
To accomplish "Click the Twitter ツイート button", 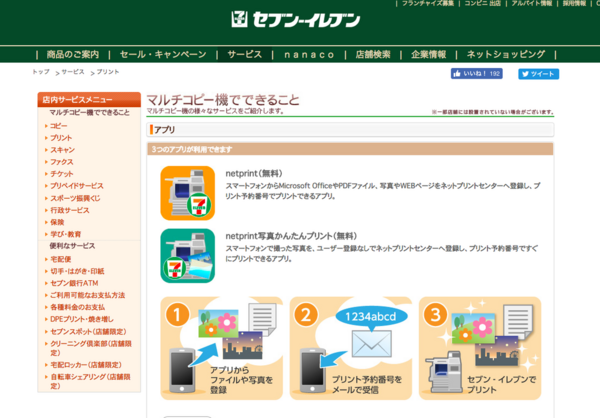I will pyautogui.click(x=538, y=74).
